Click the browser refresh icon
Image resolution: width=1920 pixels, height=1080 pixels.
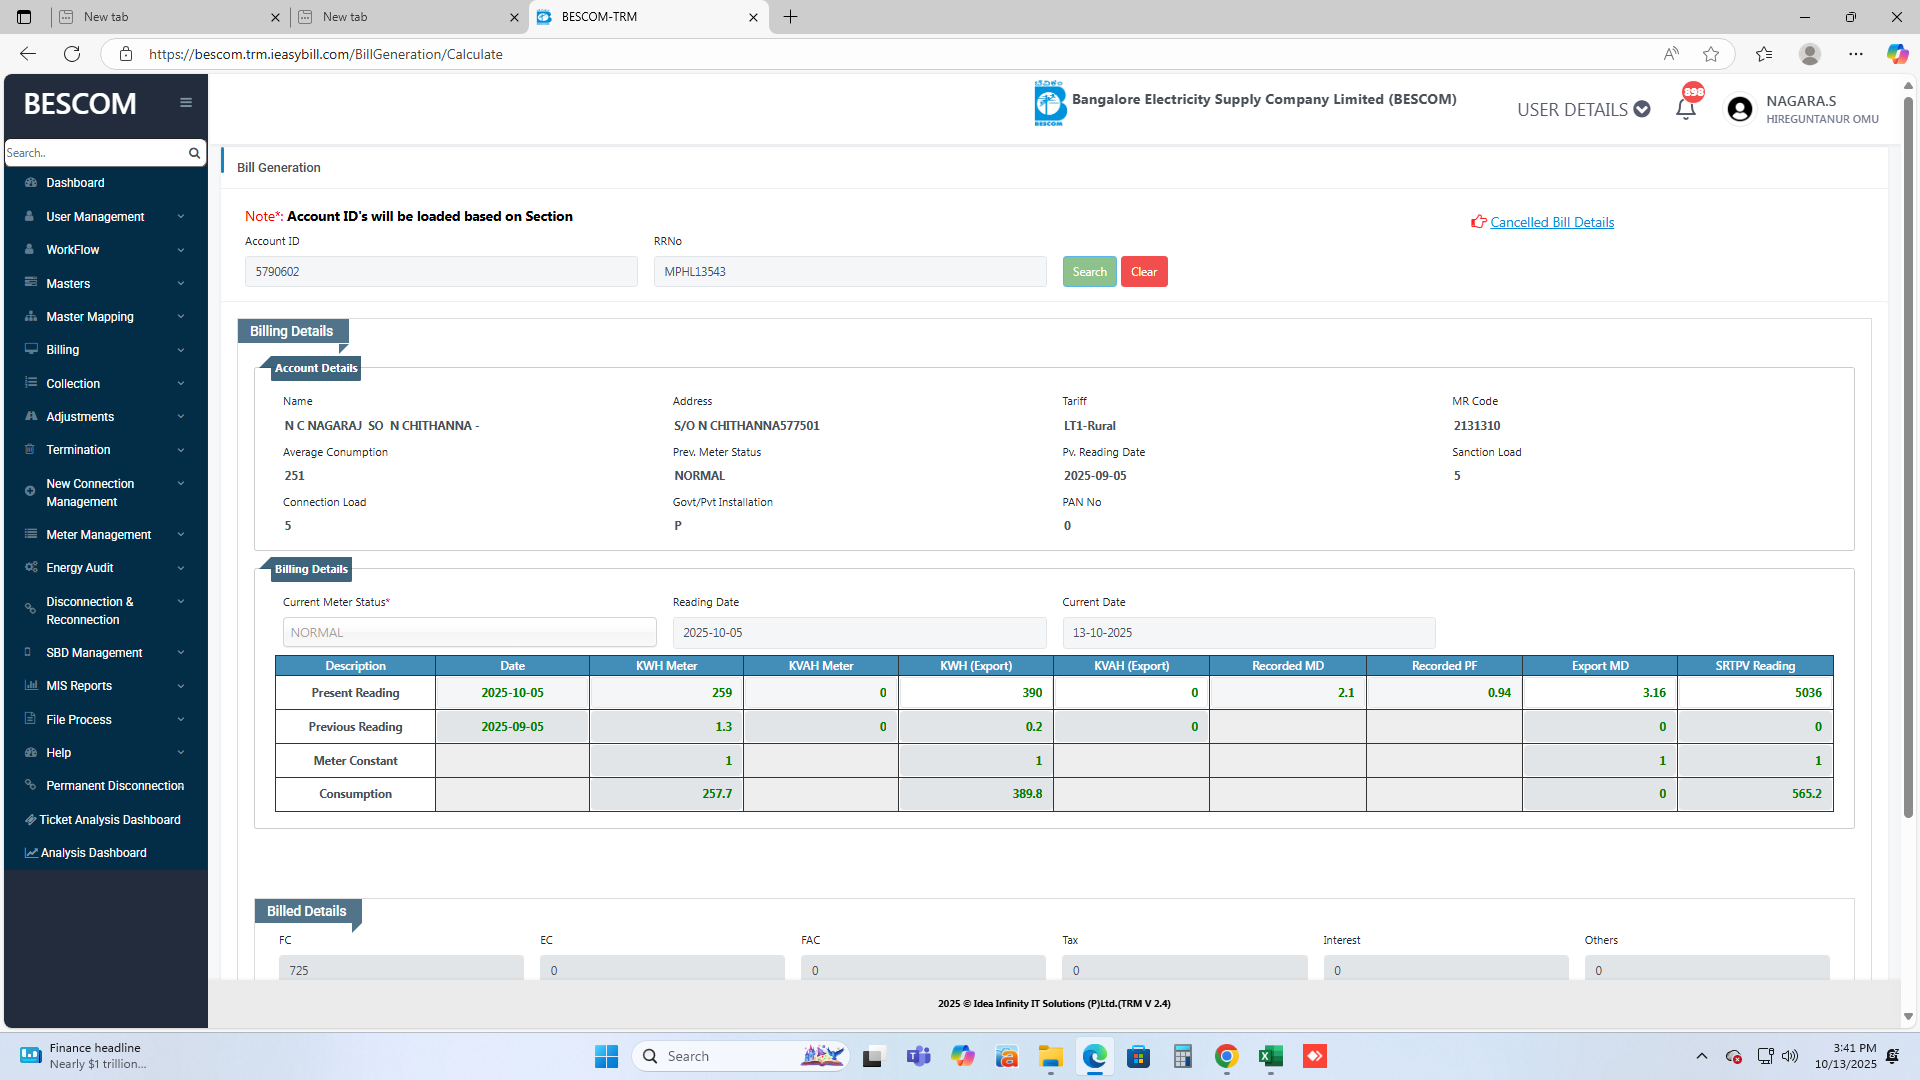click(x=72, y=54)
